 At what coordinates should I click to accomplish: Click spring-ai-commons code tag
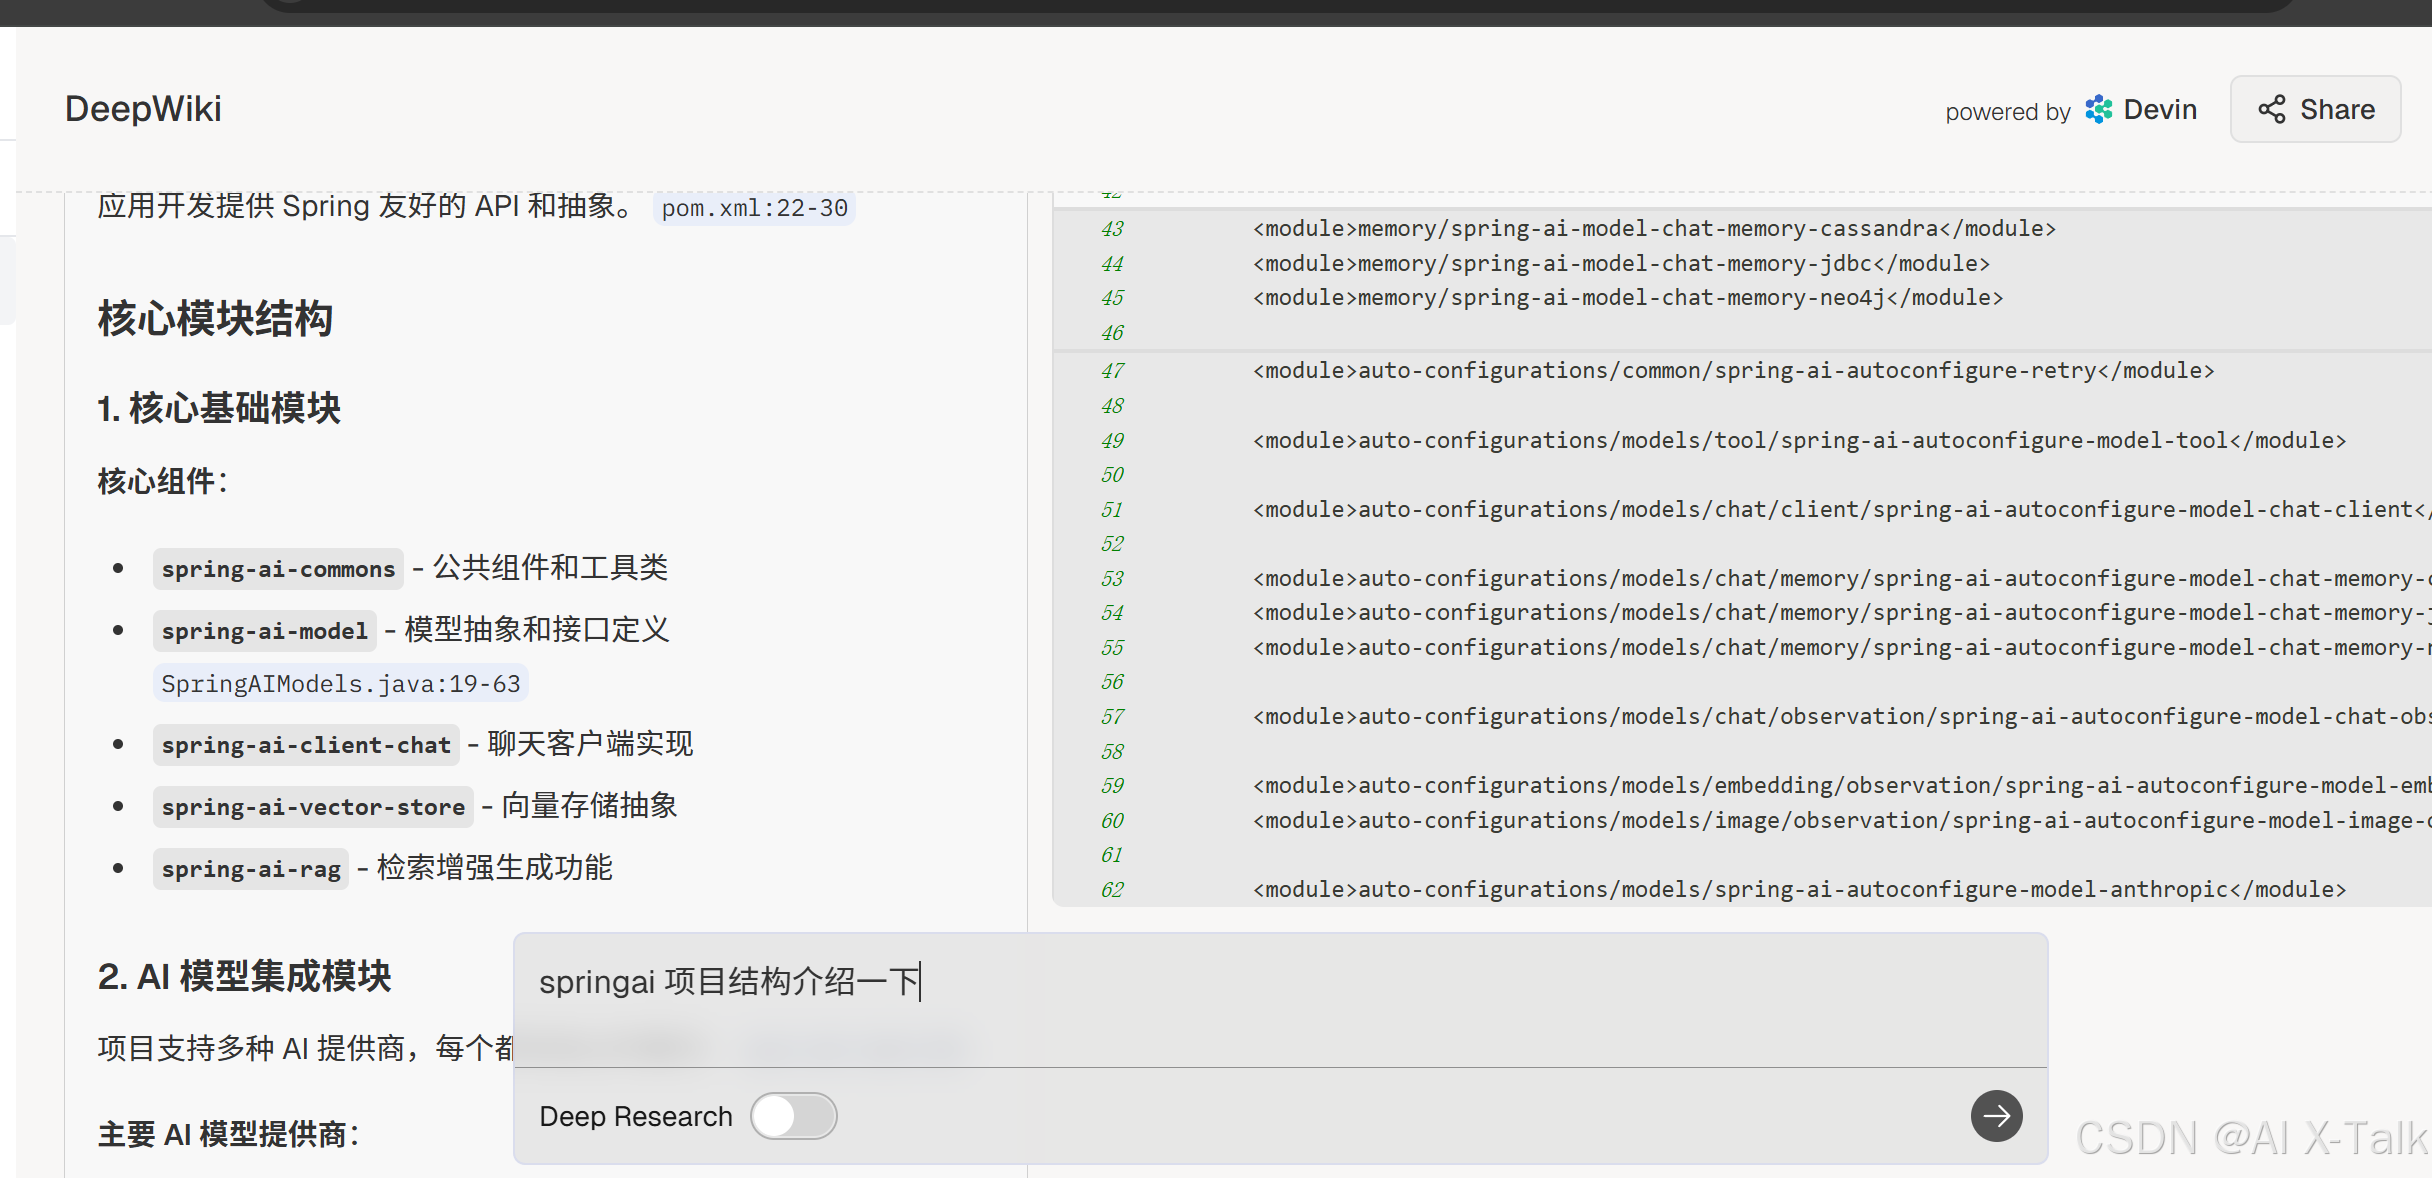point(278,569)
